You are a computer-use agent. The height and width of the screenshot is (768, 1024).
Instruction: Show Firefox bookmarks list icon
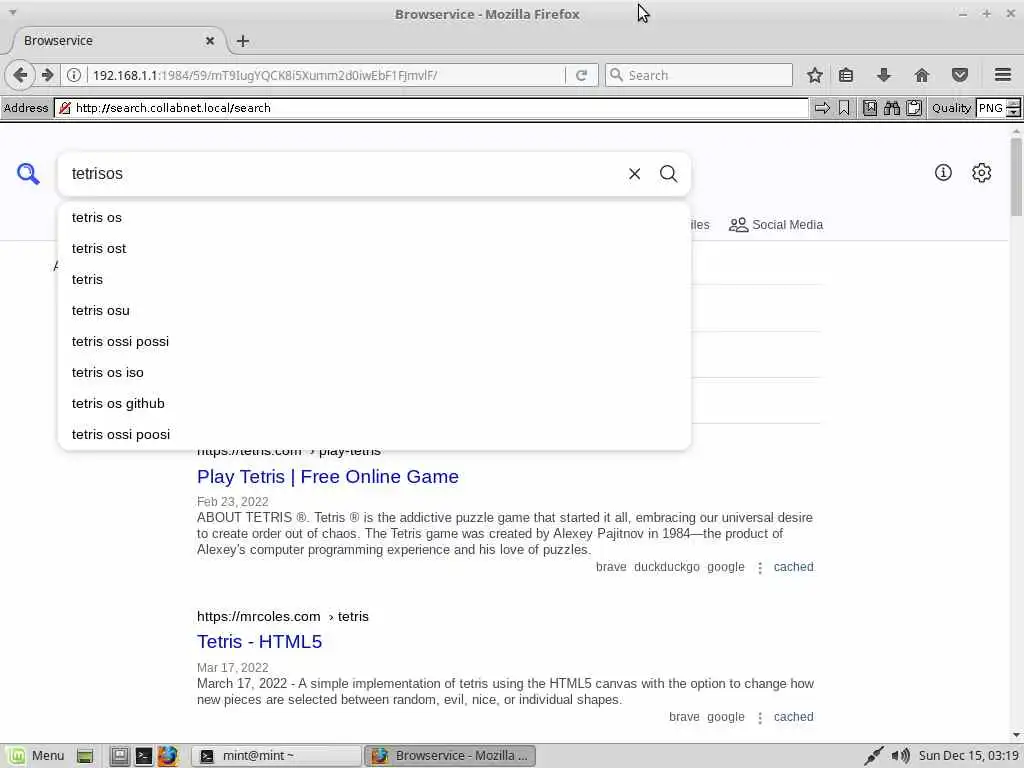pos(846,75)
